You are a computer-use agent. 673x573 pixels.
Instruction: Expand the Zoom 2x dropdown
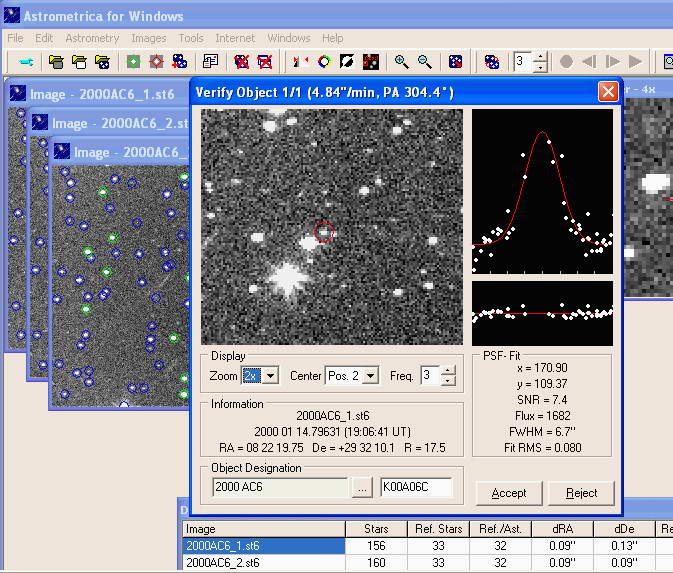pyautogui.click(x=270, y=376)
